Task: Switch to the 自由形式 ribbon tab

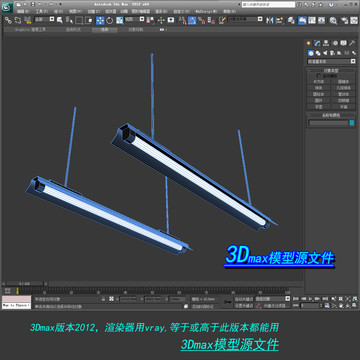Action: click(74, 30)
